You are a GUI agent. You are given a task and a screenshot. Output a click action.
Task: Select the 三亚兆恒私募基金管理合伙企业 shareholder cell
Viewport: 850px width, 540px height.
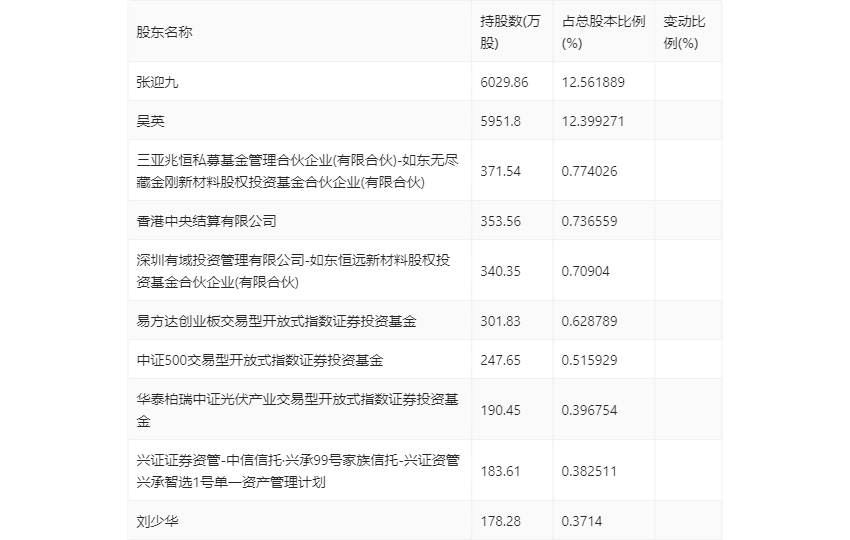click(x=298, y=171)
